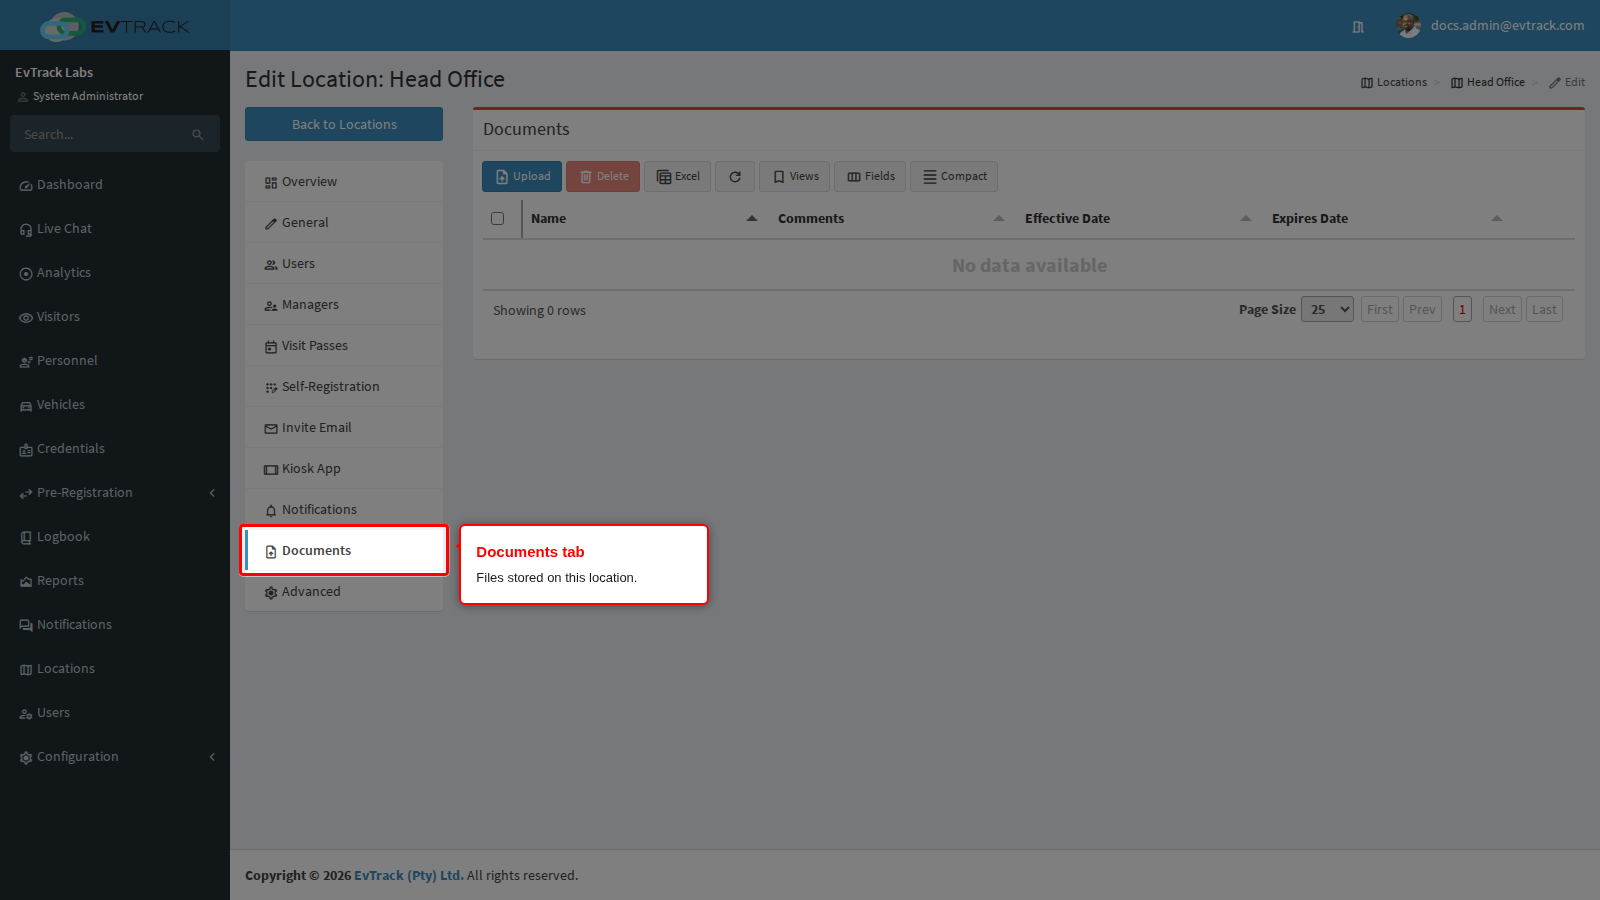1600x900 pixels.
Task: Click EvTrack (Pty) Ltd. footer link
Action: pos(409,876)
